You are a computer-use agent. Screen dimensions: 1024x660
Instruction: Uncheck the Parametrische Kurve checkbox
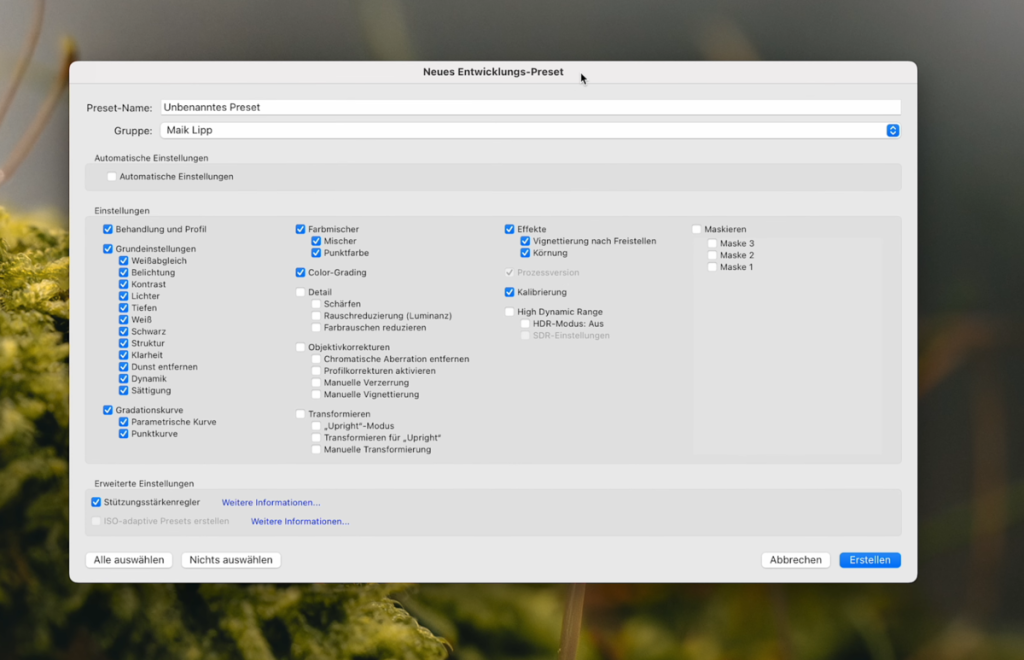pyautogui.click(x=124, y=422)
